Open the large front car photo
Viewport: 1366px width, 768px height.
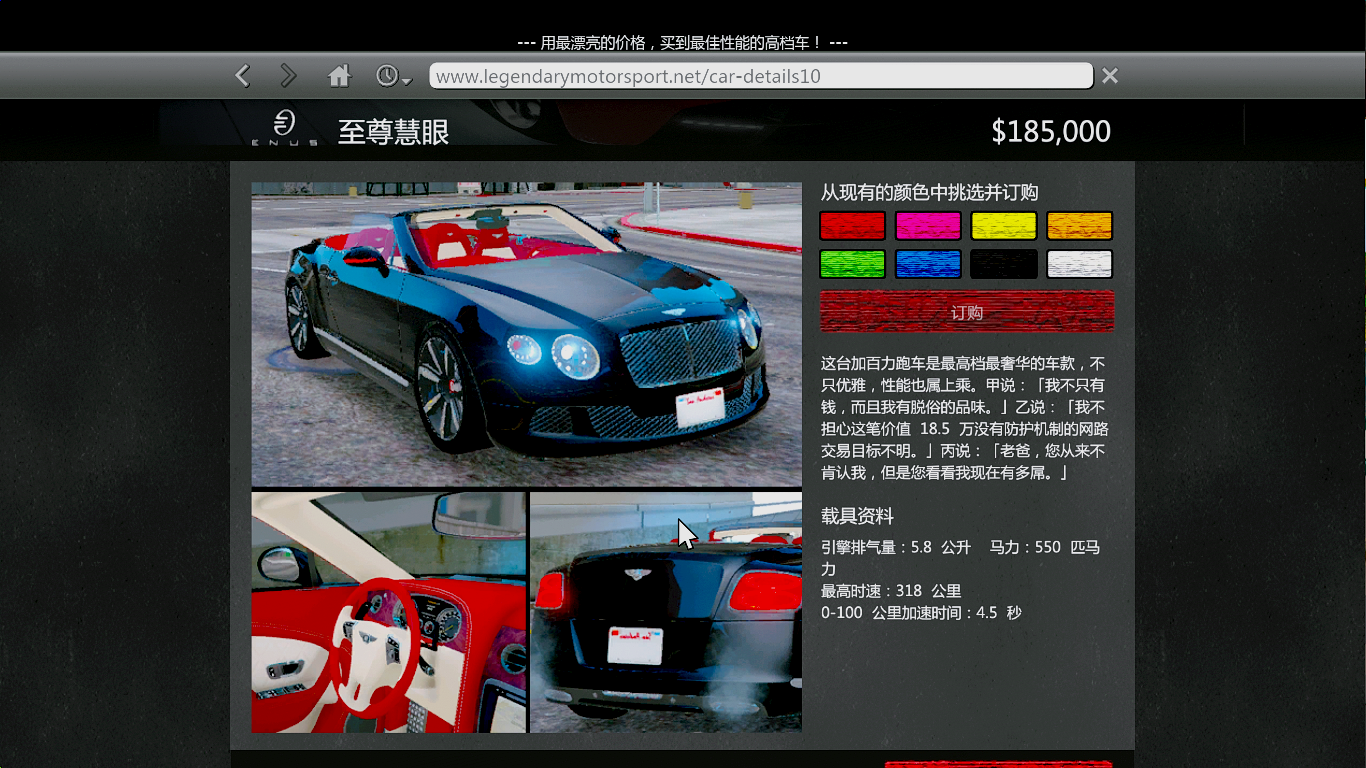click(x=526, y=334)
